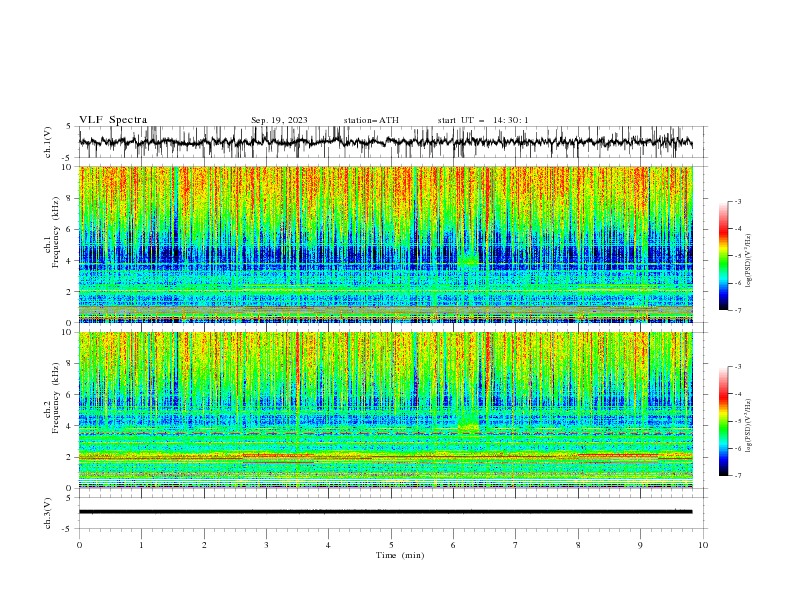This screenshot has width=792, height=612.
Task: Click time axis tick label '10'
Action: point(703,545)
